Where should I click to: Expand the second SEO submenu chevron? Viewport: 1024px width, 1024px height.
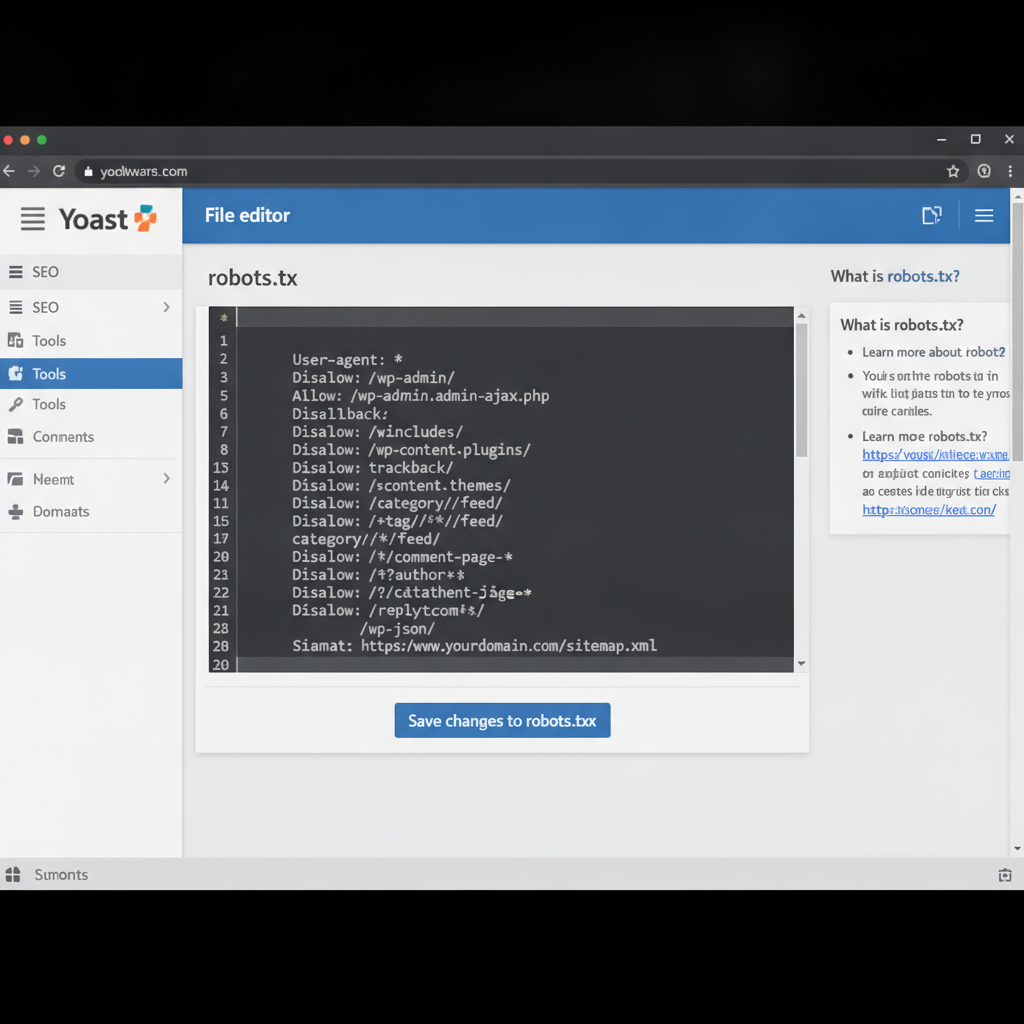point(167,307)
